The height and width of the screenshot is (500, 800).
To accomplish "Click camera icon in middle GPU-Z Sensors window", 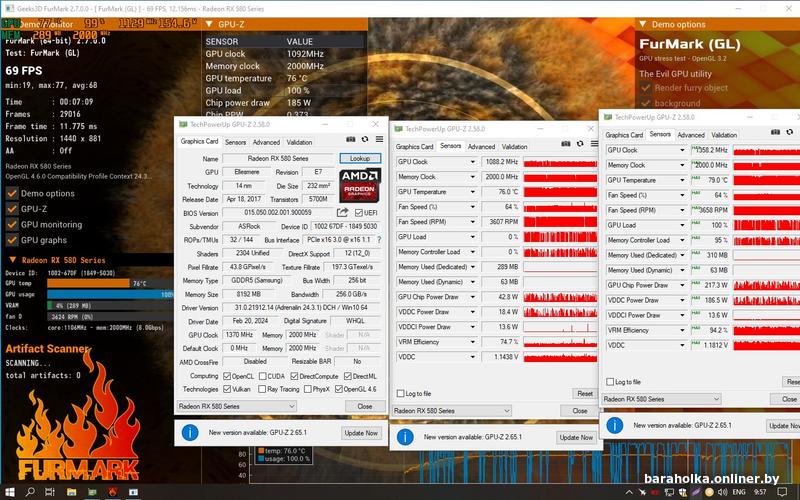I will (x=566, y=144).
